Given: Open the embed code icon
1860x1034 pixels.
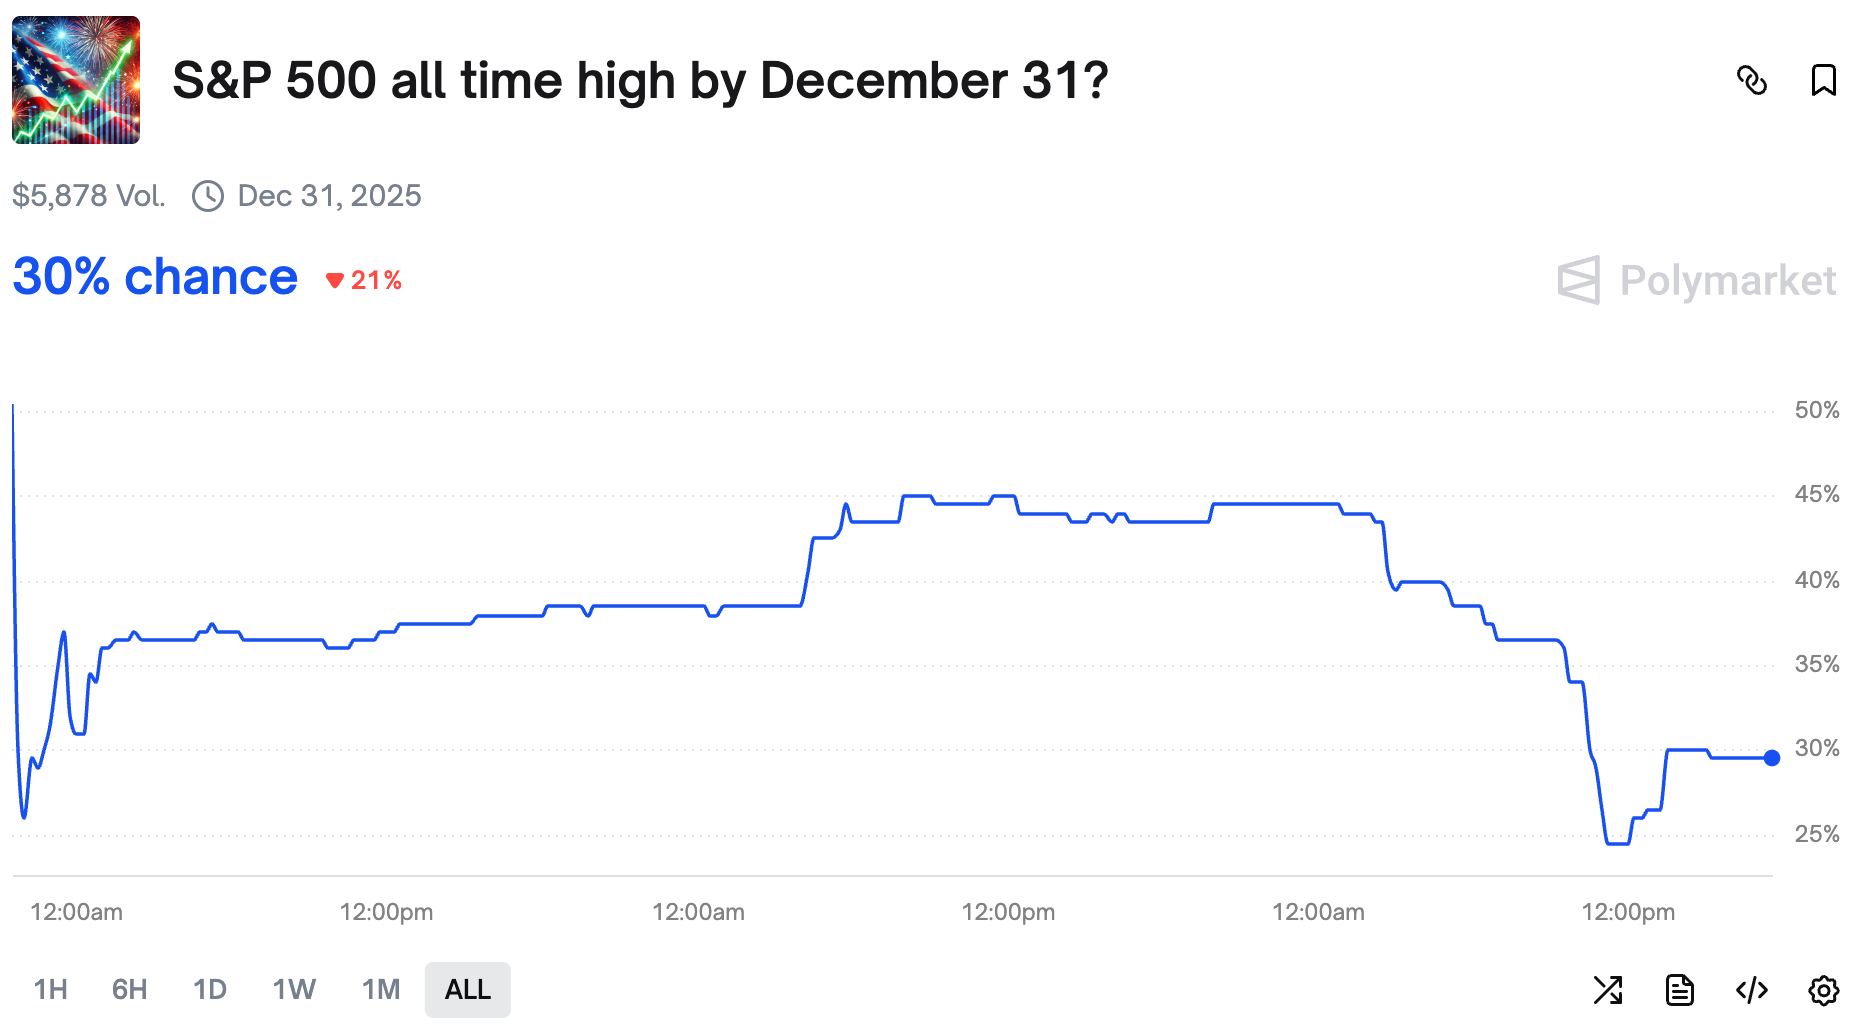Looking at the screenshot, I should coord(1751,990).
